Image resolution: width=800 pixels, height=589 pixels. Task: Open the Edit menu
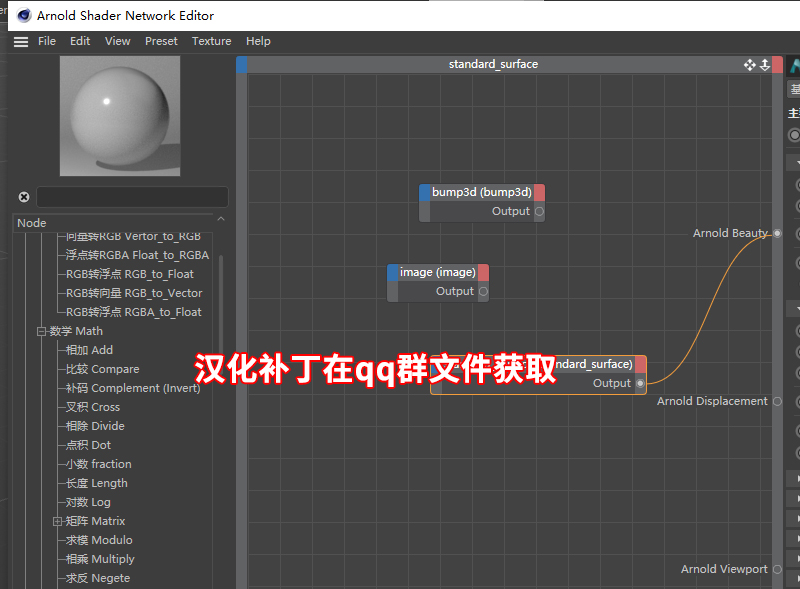pos(80,41)
